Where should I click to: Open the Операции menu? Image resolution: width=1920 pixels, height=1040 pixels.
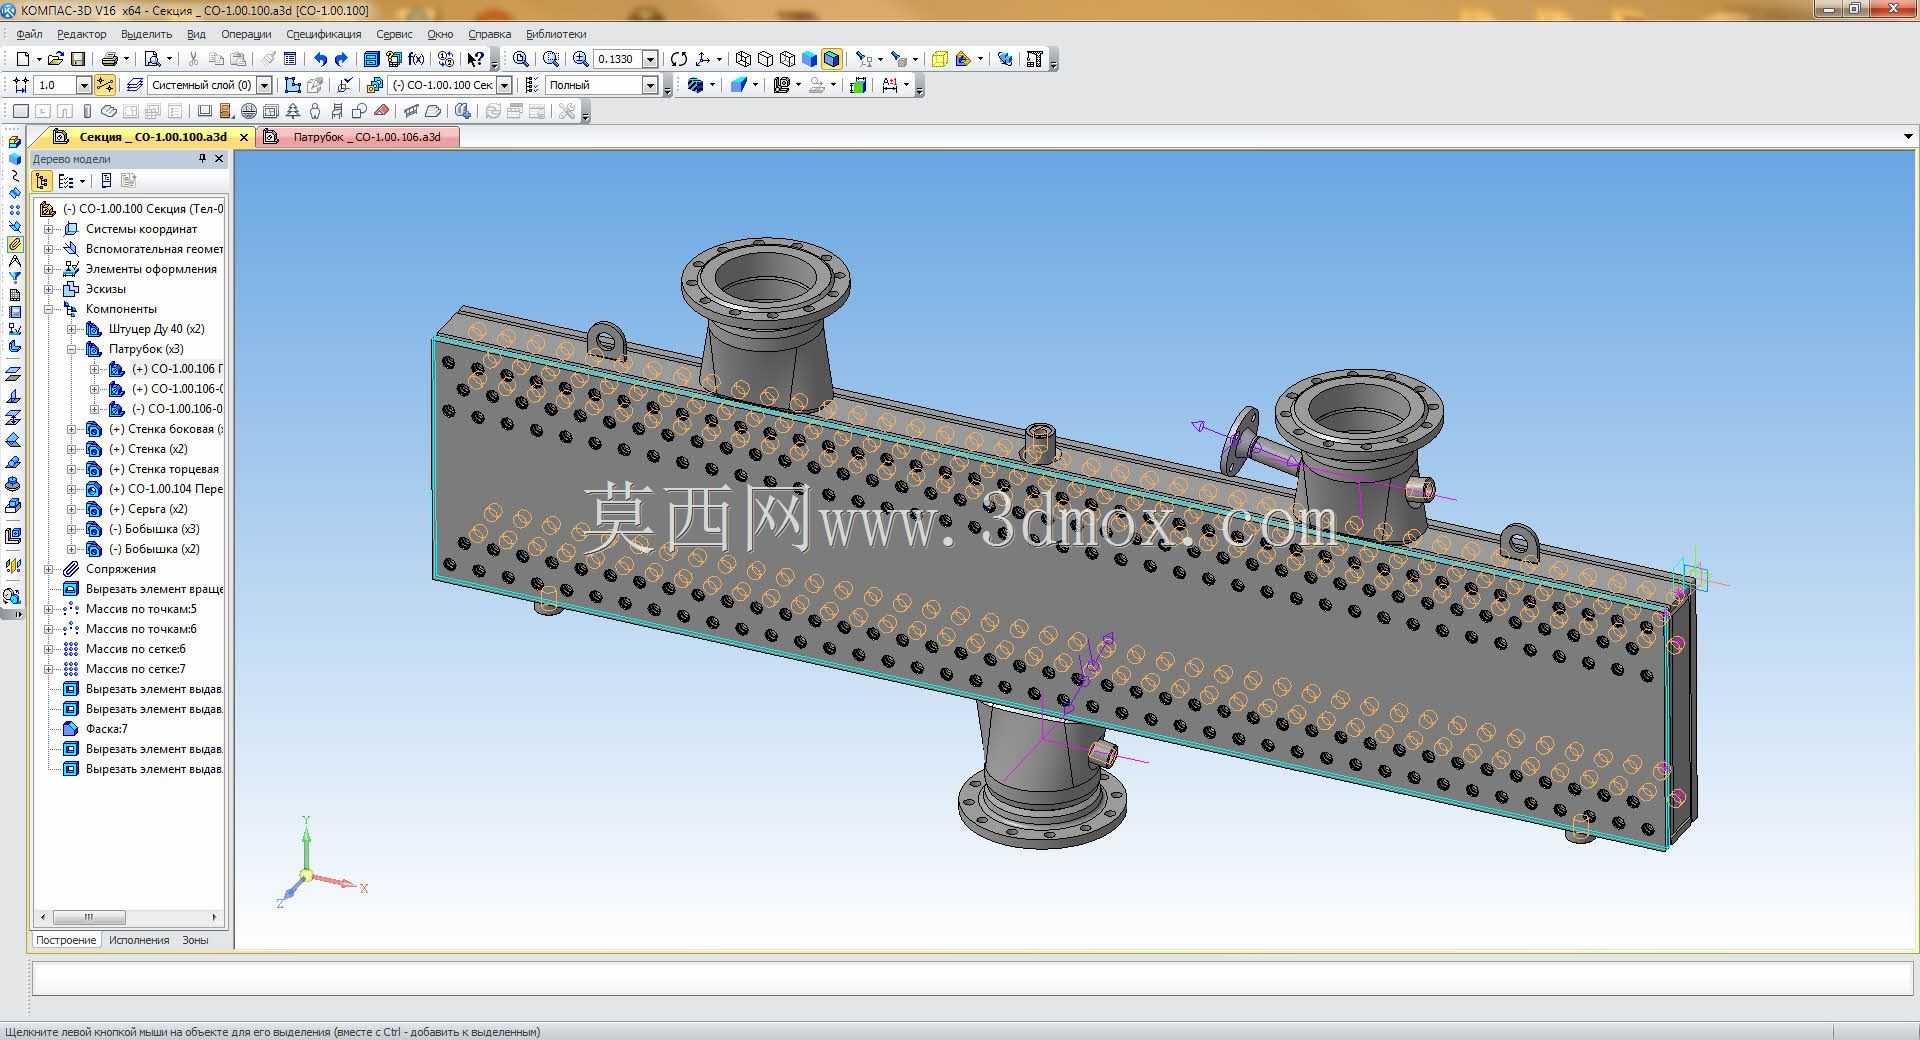tap(246, 34)
